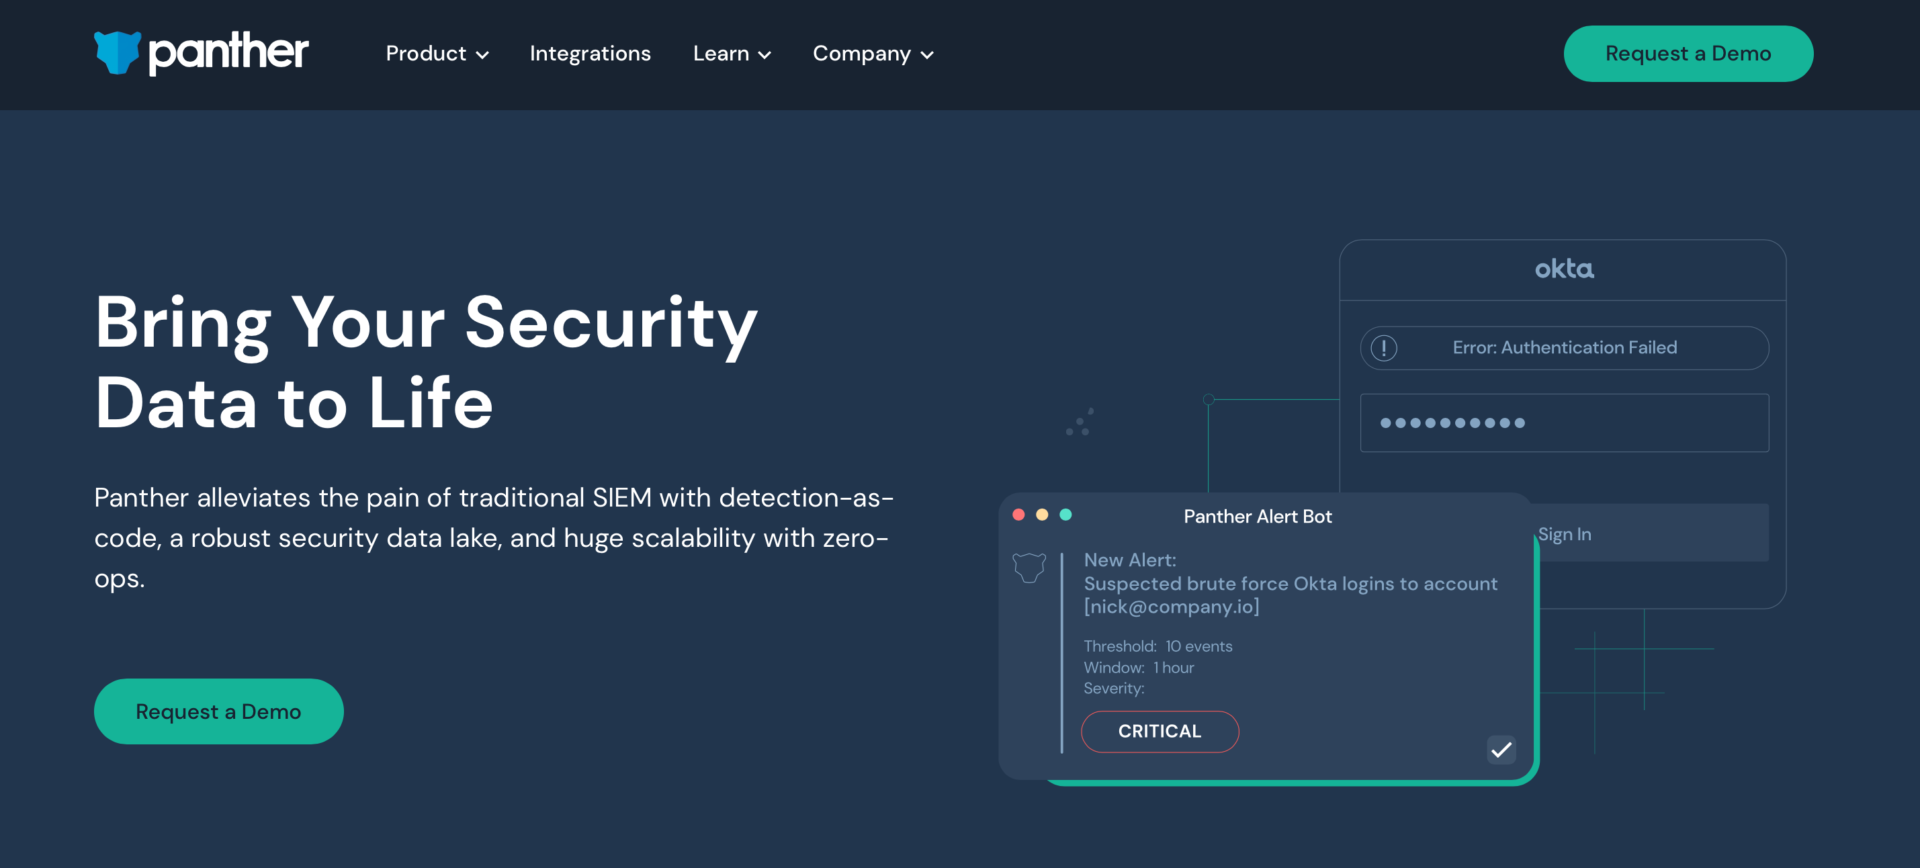
Task: Click Request a Demo below the hero text
Action: [x=218, y=712]
